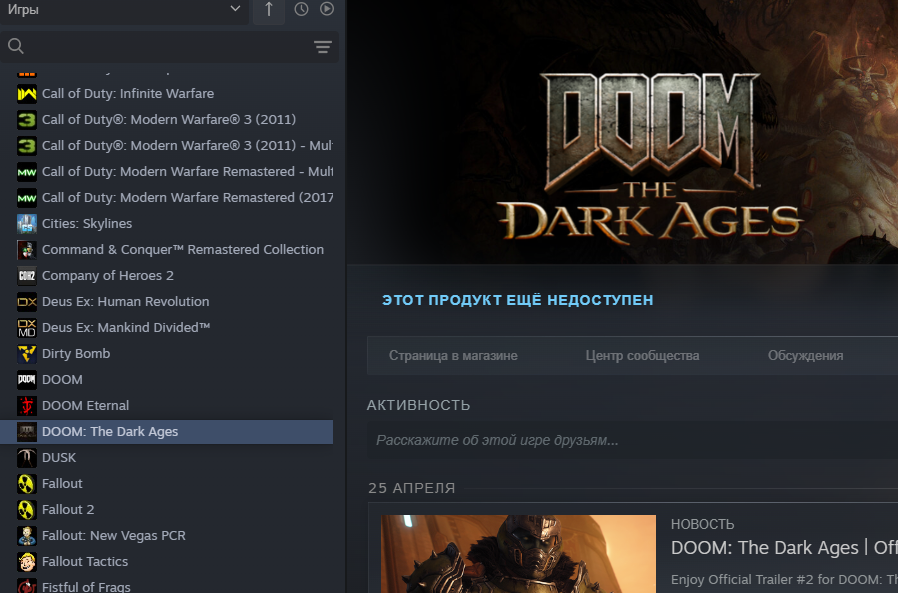The width and height of the screenshot is (898, 593).
Task: Click the DOOM game icon
Action: (x=27, y=380)
